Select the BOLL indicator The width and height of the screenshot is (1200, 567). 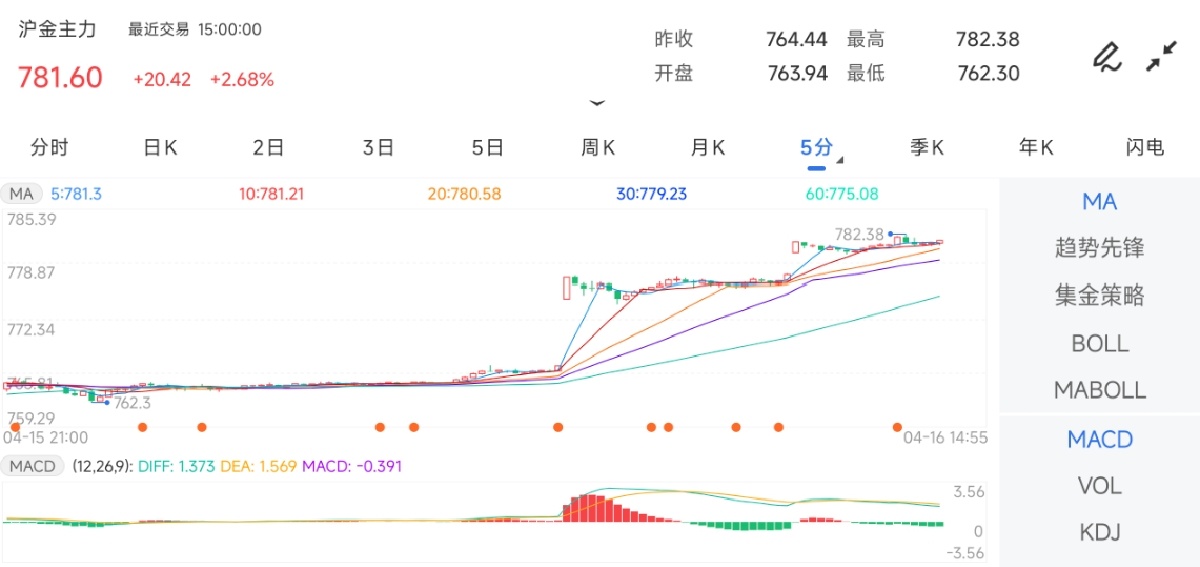(1100, 343)
